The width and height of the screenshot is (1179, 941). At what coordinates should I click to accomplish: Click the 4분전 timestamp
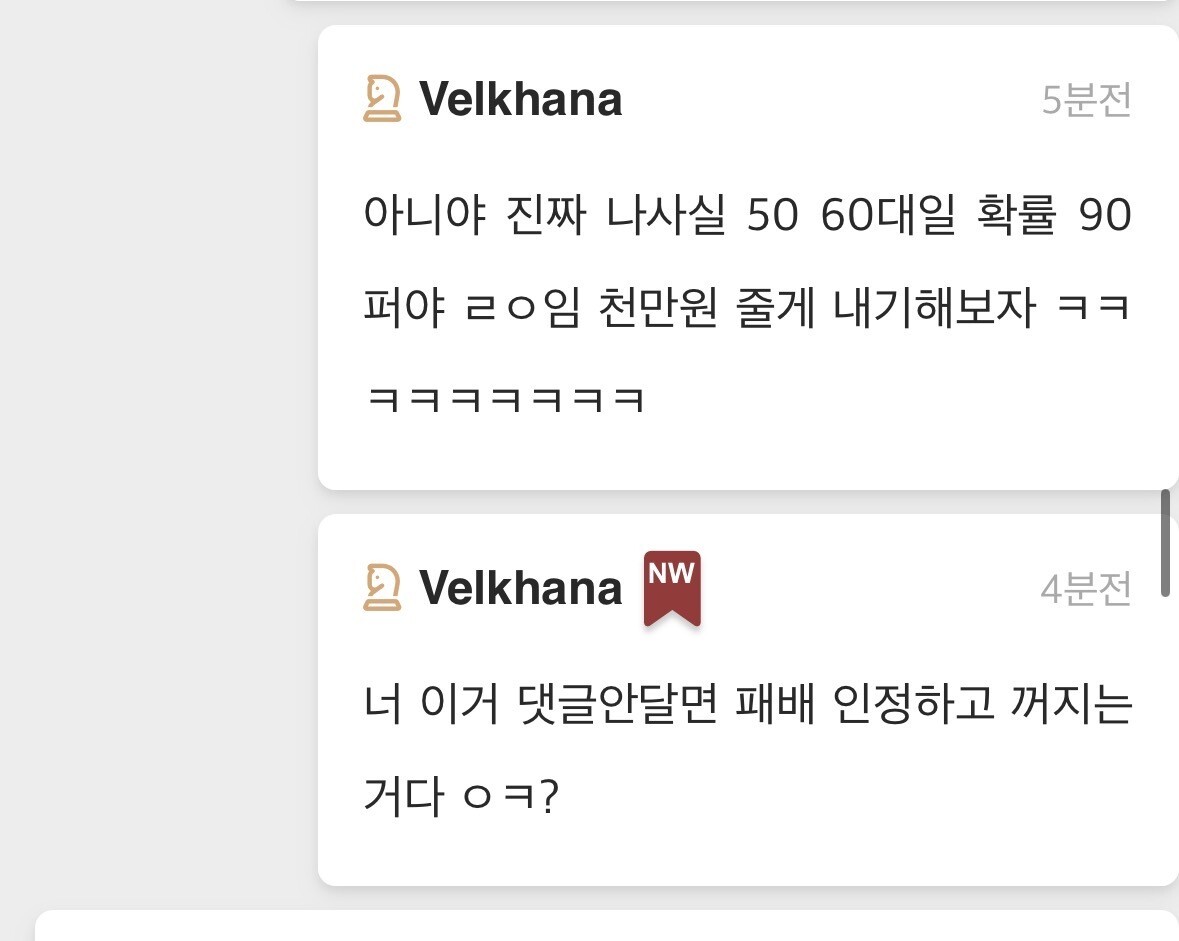1087,588
